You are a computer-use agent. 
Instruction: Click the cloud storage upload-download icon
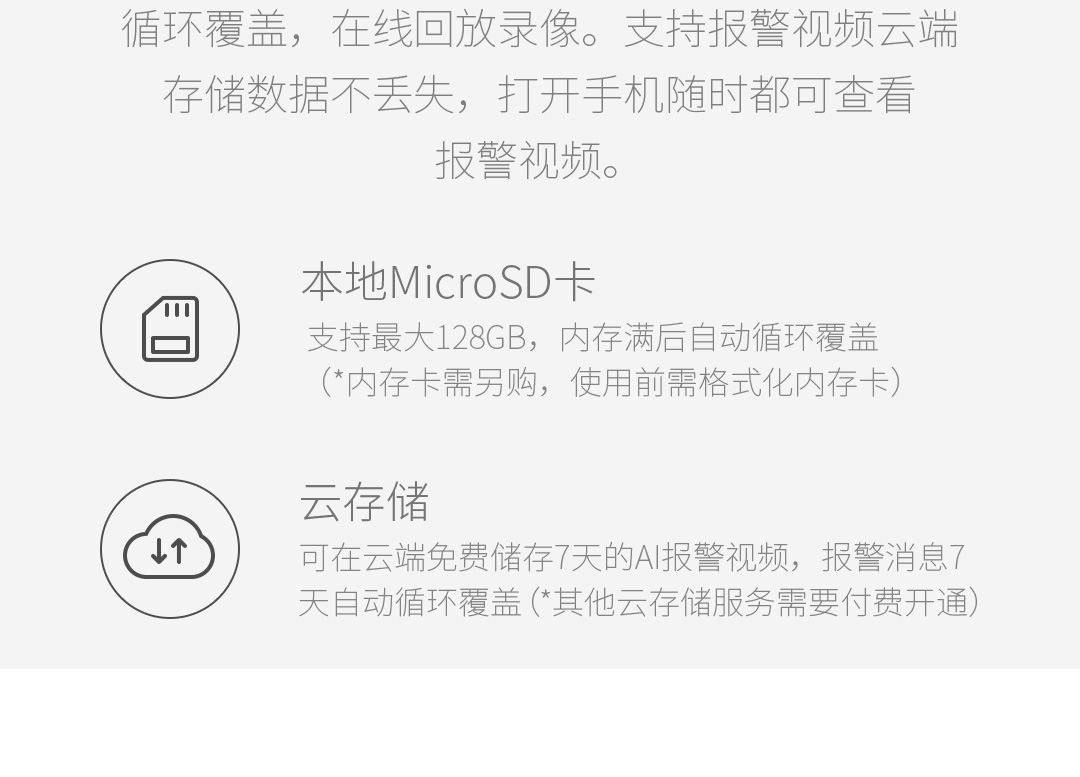coord(169,547)
